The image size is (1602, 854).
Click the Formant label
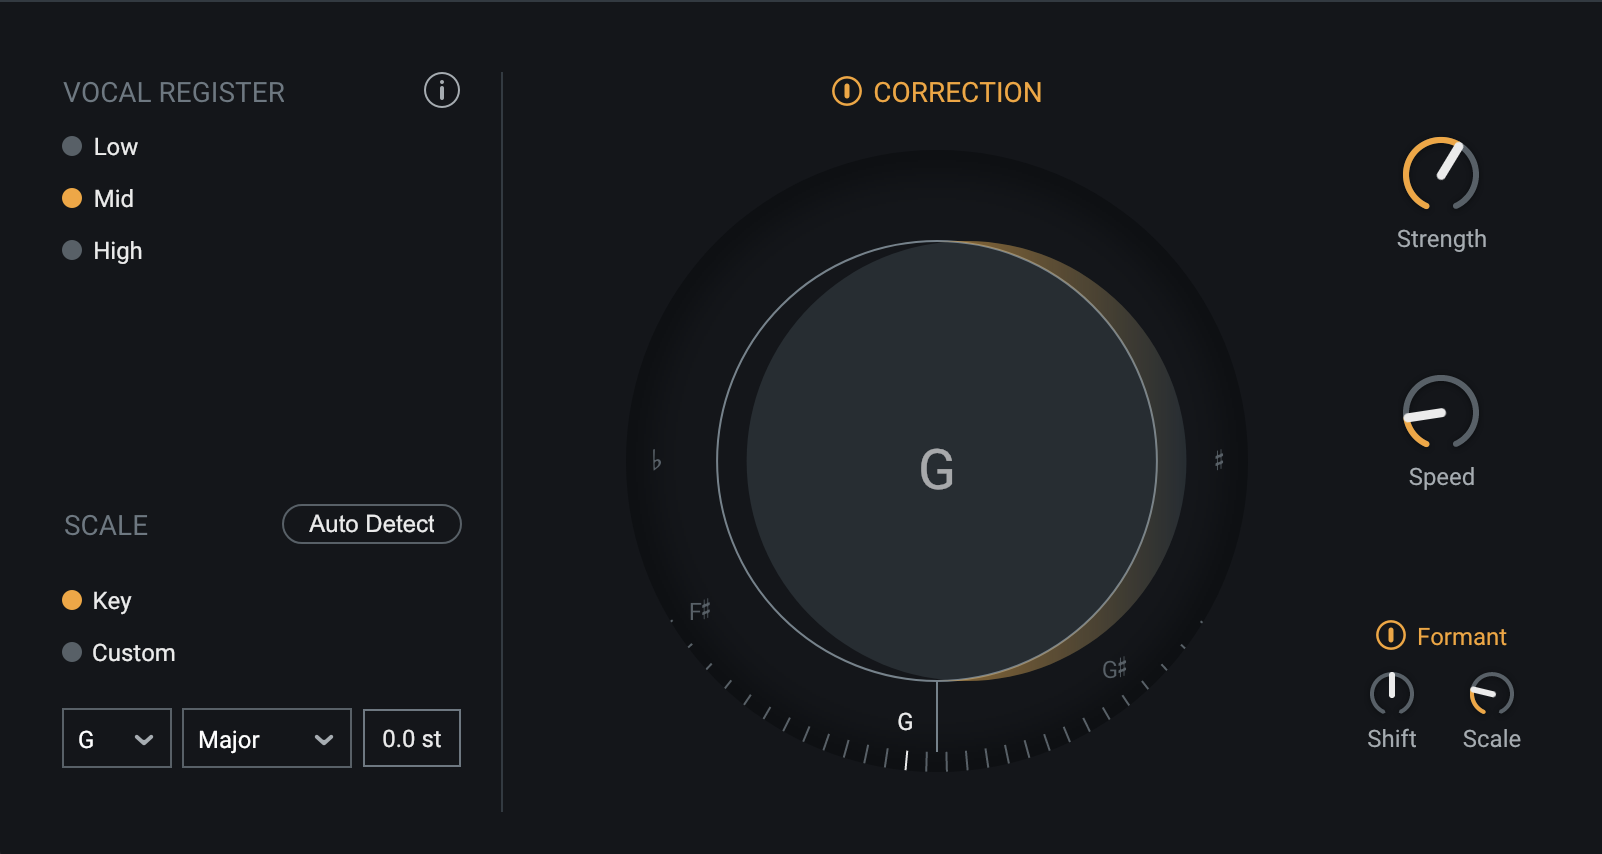click(x=1462, y=636)
